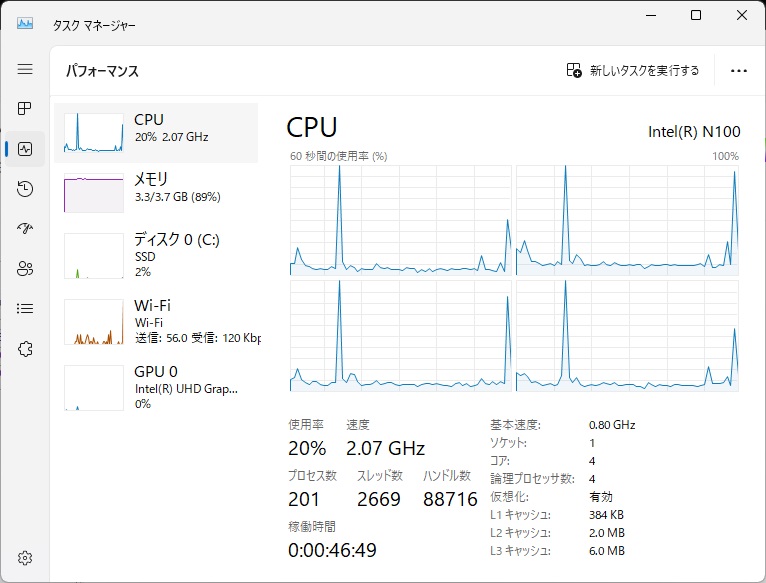The height and width of the screenshot is (583, 766).
Task: Open the App history icon
Action: (26, 189)
